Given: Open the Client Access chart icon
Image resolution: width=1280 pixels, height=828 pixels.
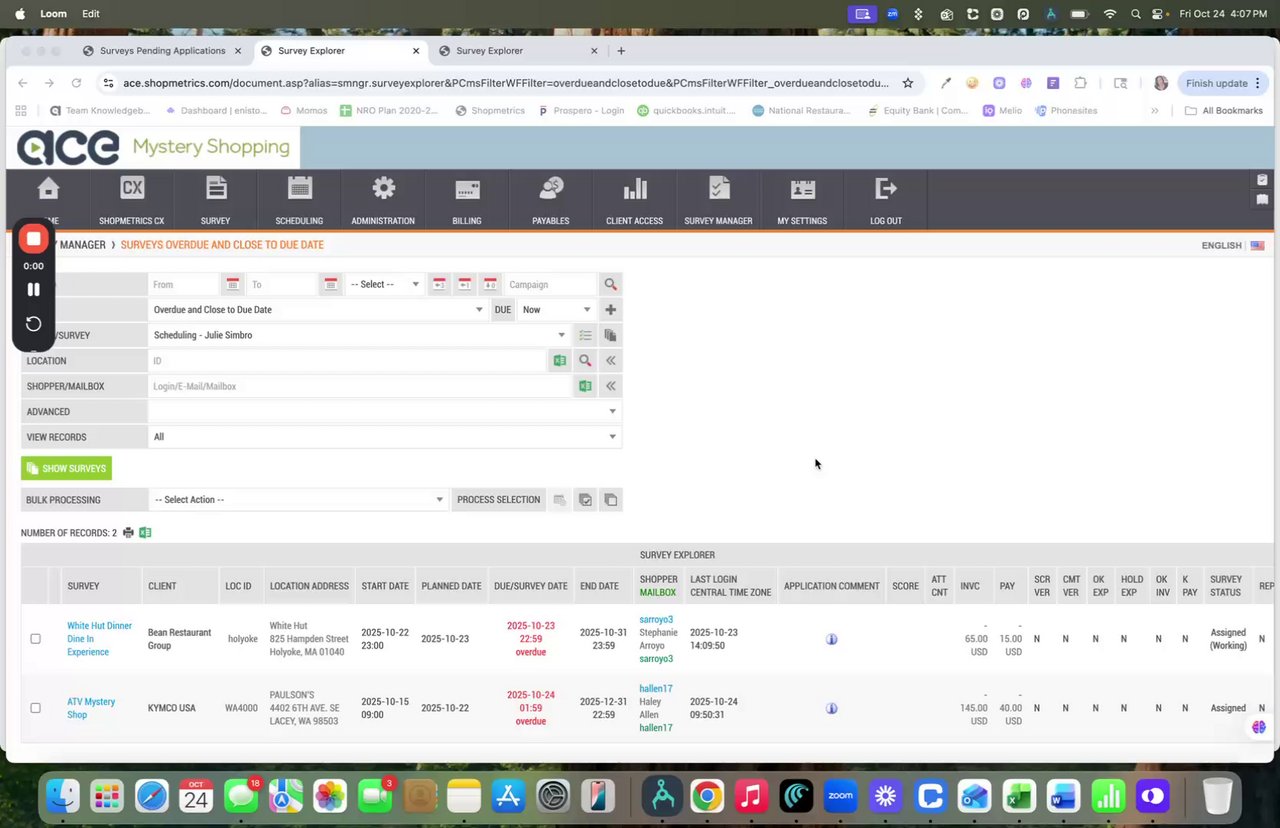Looking at the screenshot, I should pos(635,188).
